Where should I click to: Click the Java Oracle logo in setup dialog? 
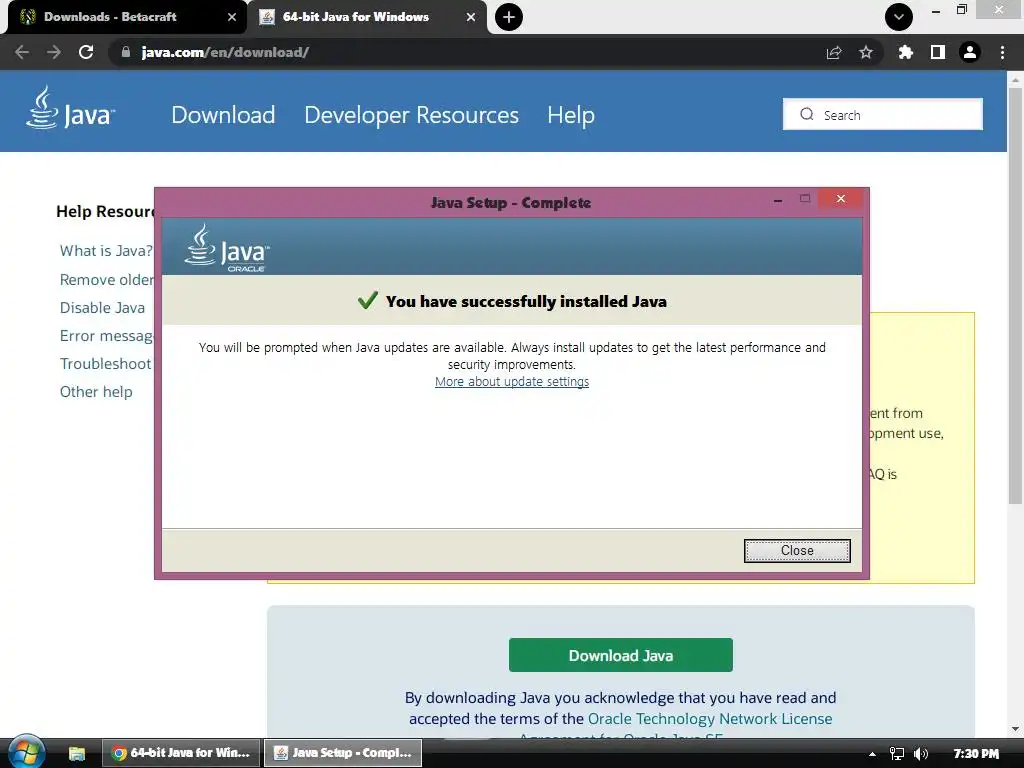(x=227, y=248)
